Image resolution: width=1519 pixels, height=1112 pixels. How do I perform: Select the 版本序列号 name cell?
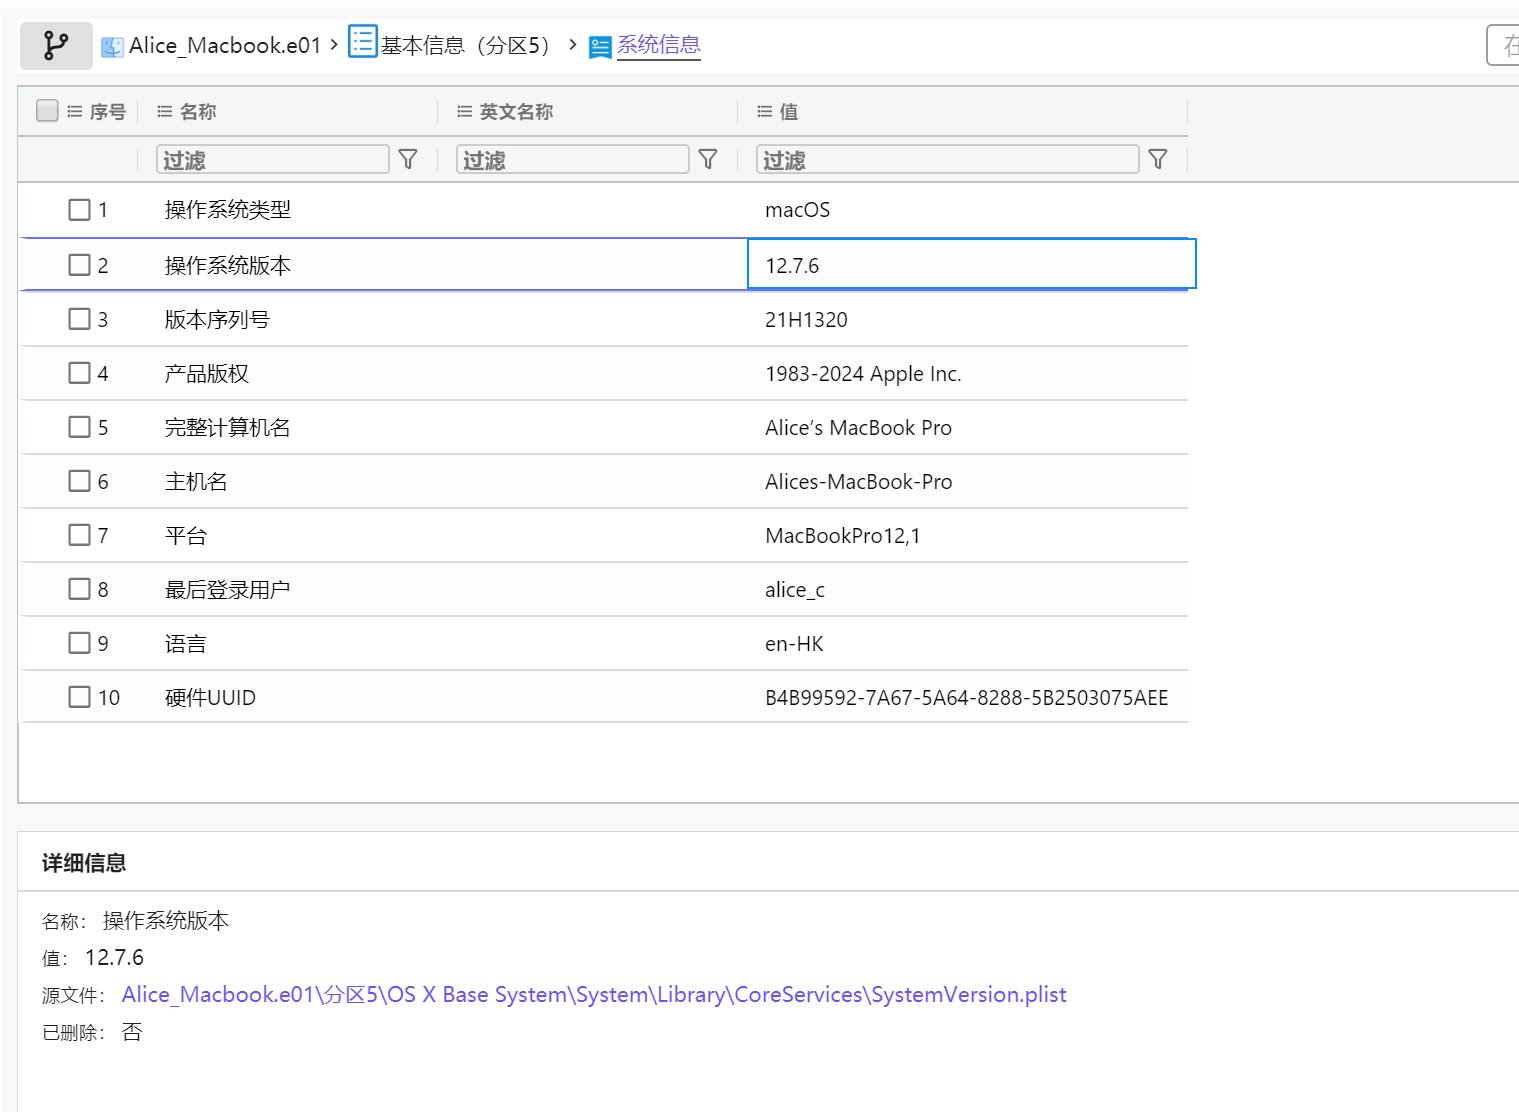coord(217,319)
